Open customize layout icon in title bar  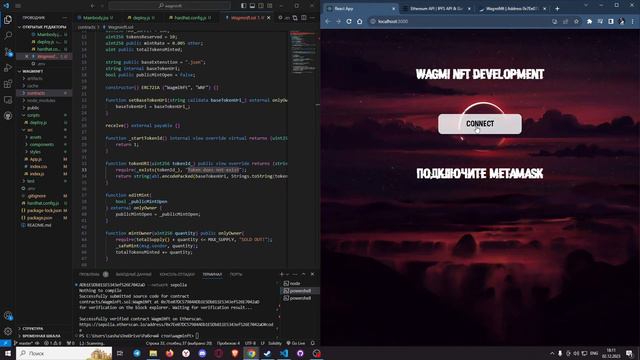pos(270,6)
